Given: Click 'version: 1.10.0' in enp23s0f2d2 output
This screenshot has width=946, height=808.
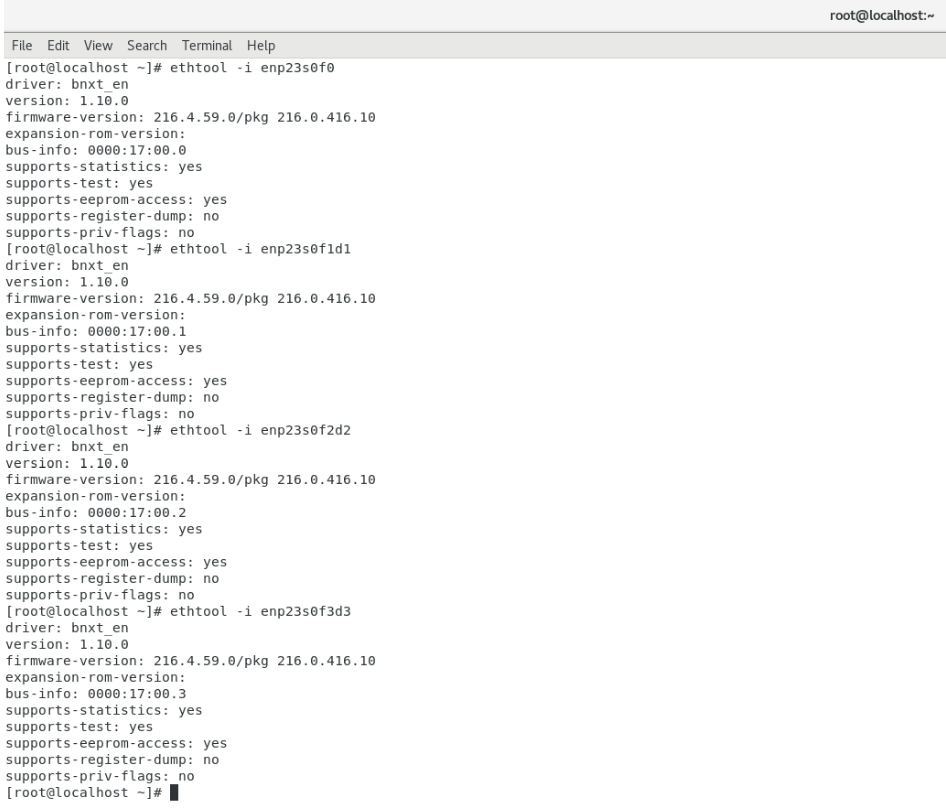Looking at the screenshot, I should click(67, 463).
